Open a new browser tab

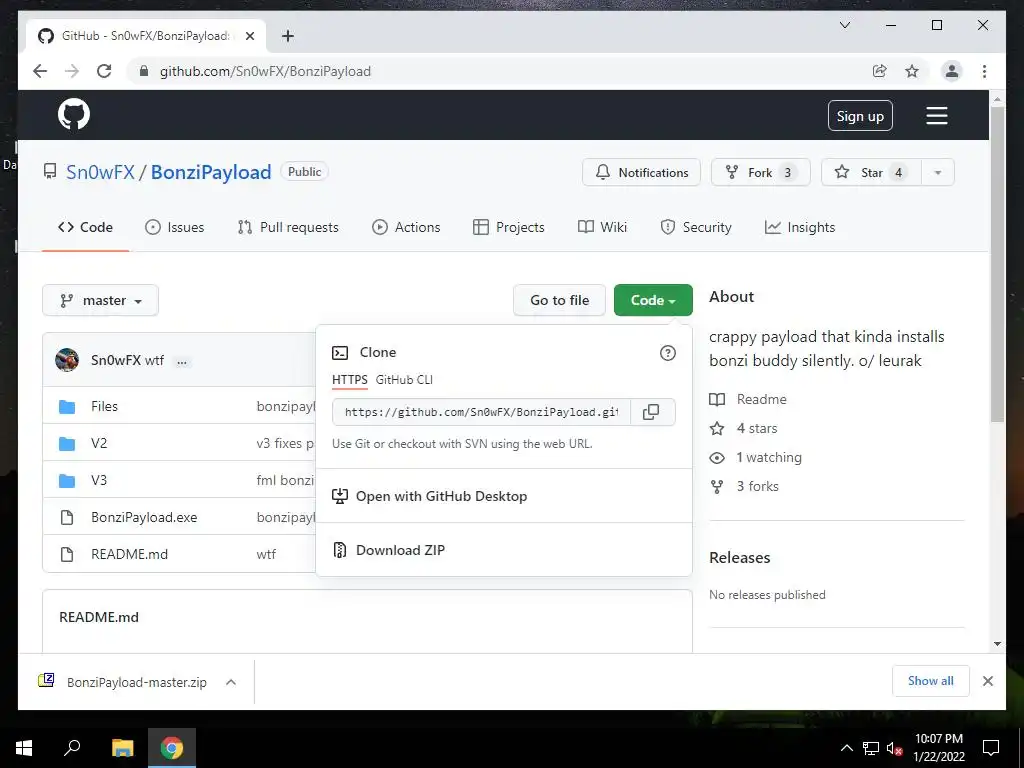pyautogui.click(x=288, y=36)
